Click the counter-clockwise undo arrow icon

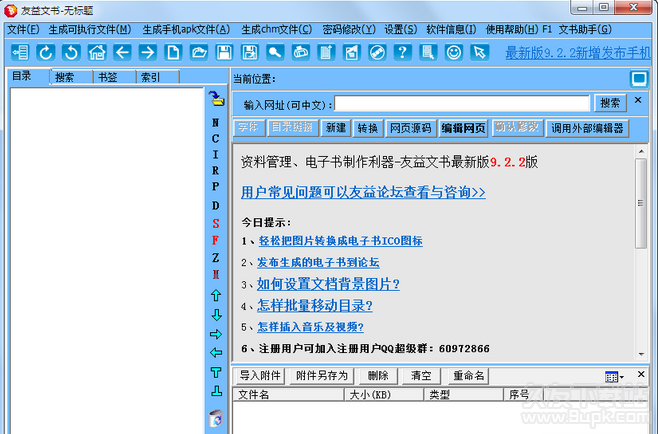71,52
